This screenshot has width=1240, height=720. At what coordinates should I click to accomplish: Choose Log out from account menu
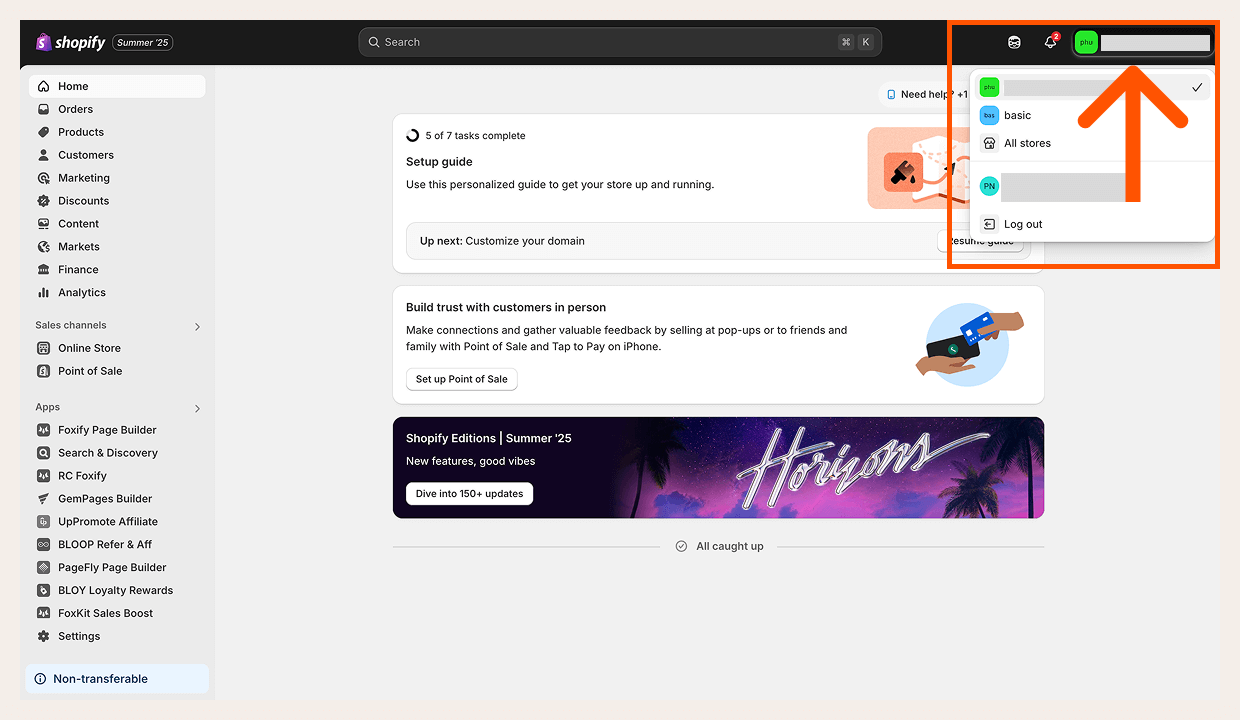pos(1092,224)
